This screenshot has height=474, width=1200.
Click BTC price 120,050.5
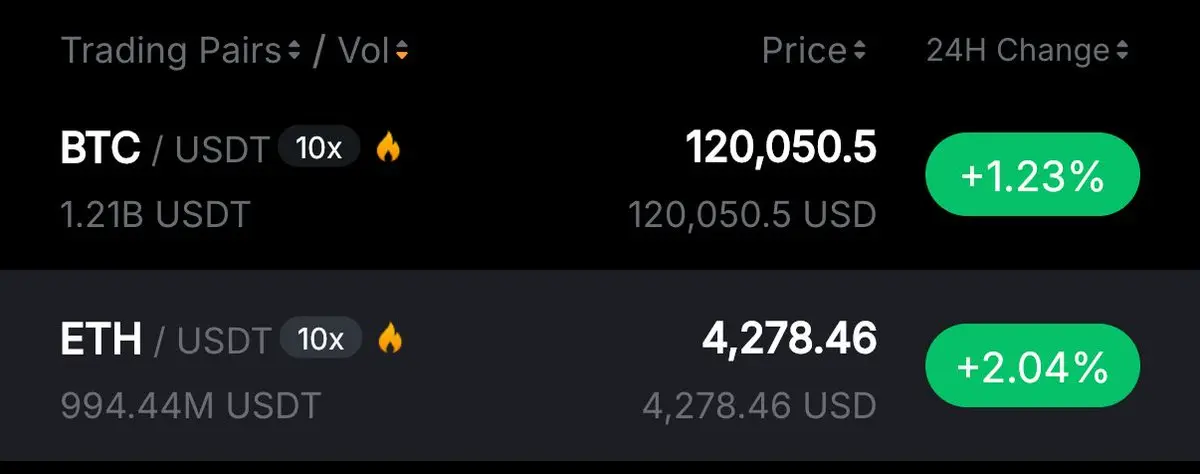[x=781, y=149]
